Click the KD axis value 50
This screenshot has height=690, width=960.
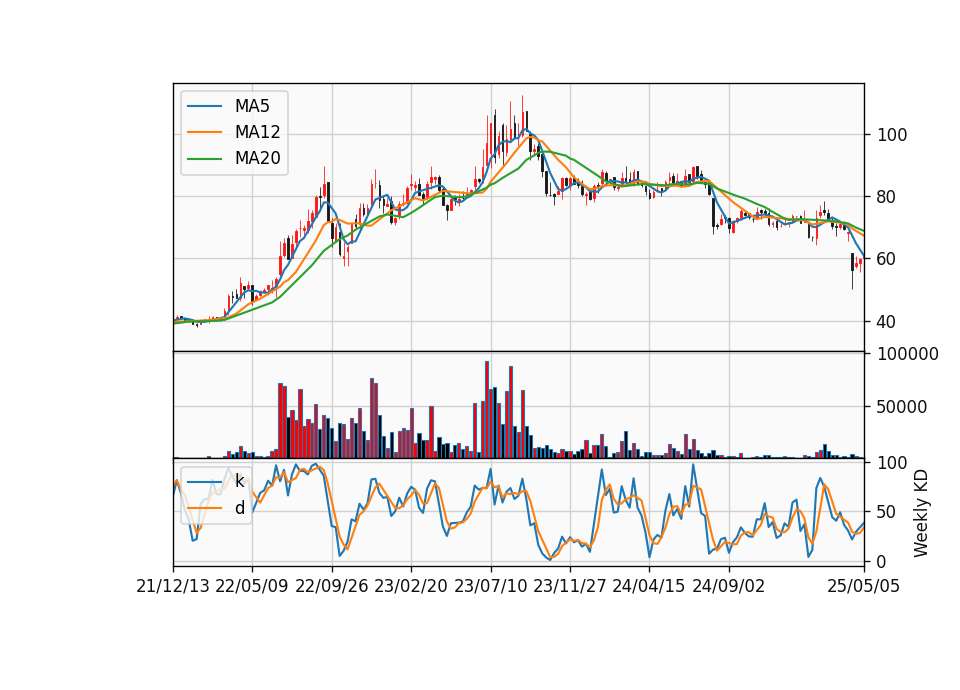click(x=885, y=511)
